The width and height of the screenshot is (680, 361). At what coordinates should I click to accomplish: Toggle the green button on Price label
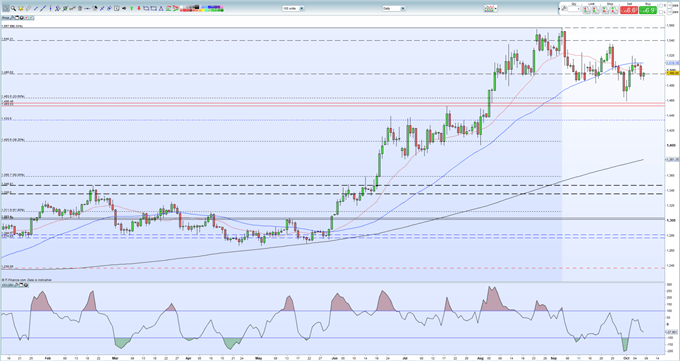pyautogui.click(x=31, y=18)
